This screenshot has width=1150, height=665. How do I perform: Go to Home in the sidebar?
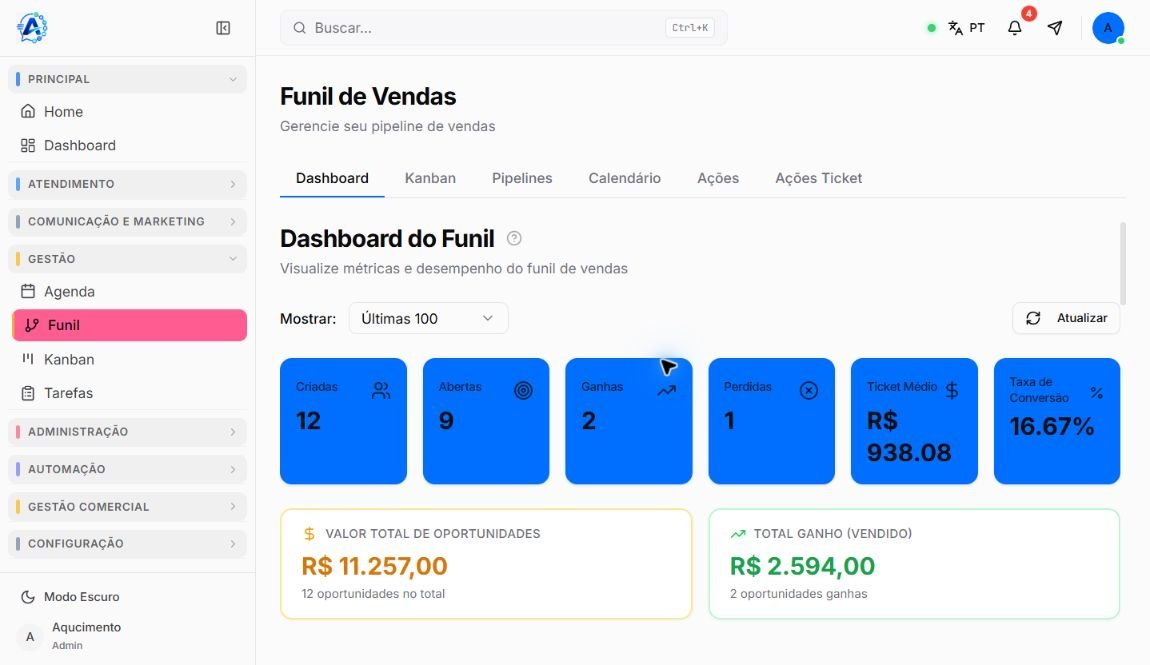[129, 111]
